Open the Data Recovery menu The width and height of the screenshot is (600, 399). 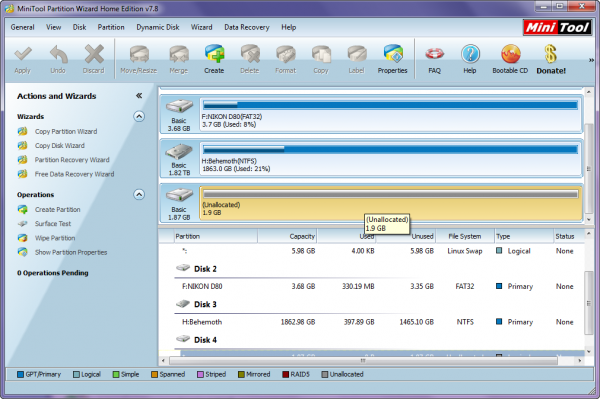(x=247, y=27)
